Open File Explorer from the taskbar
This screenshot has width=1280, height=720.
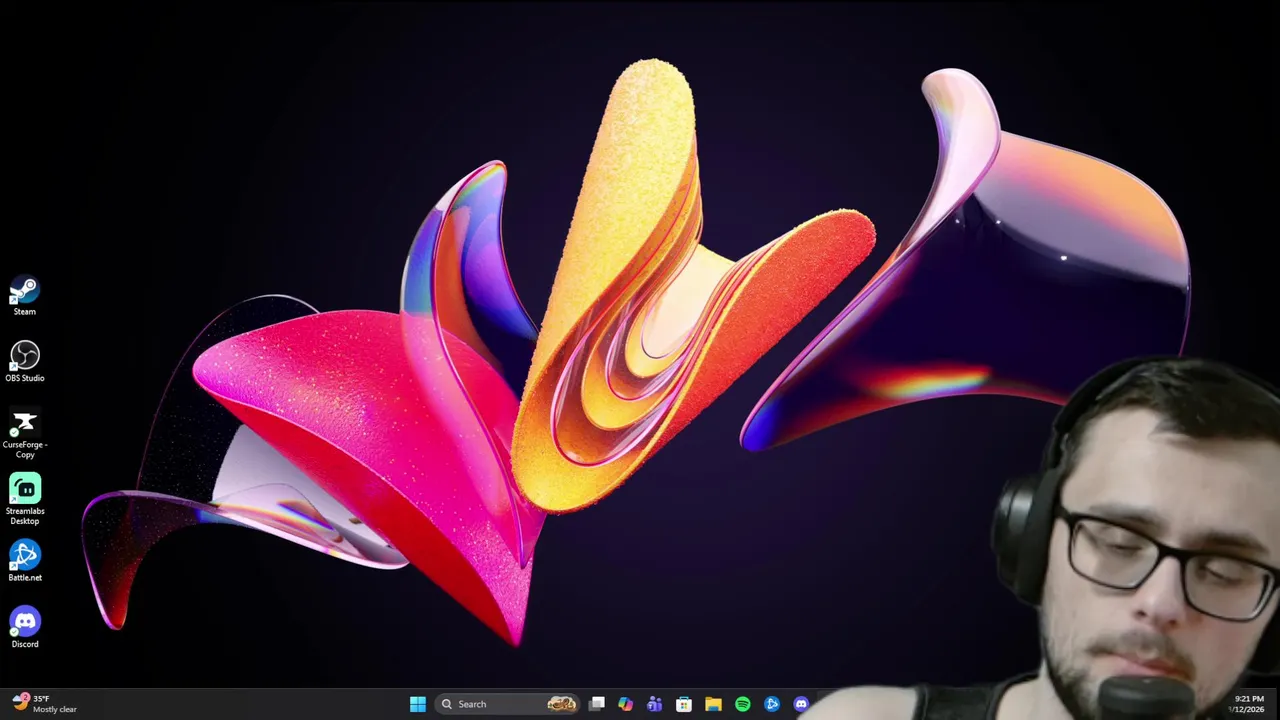click(713, 704)
